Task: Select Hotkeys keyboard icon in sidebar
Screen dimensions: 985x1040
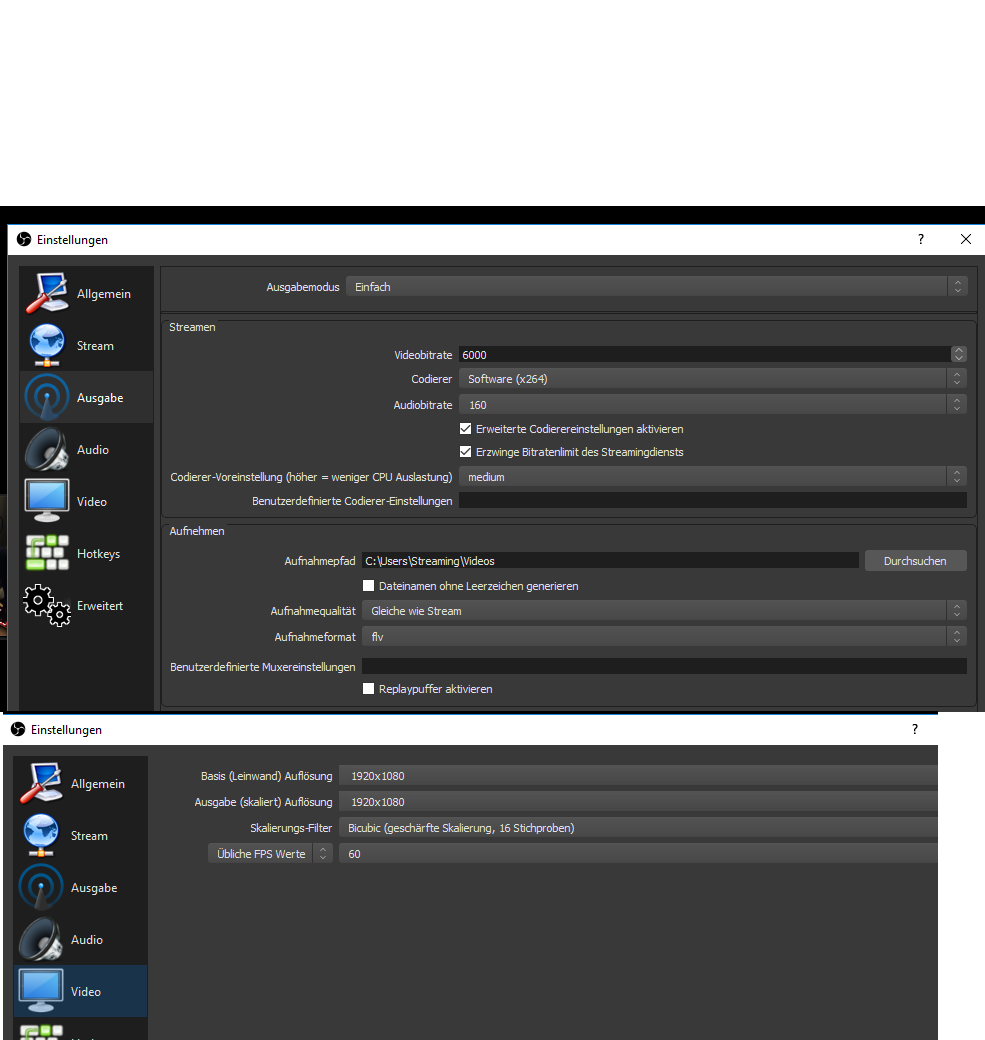Action: 47,554
